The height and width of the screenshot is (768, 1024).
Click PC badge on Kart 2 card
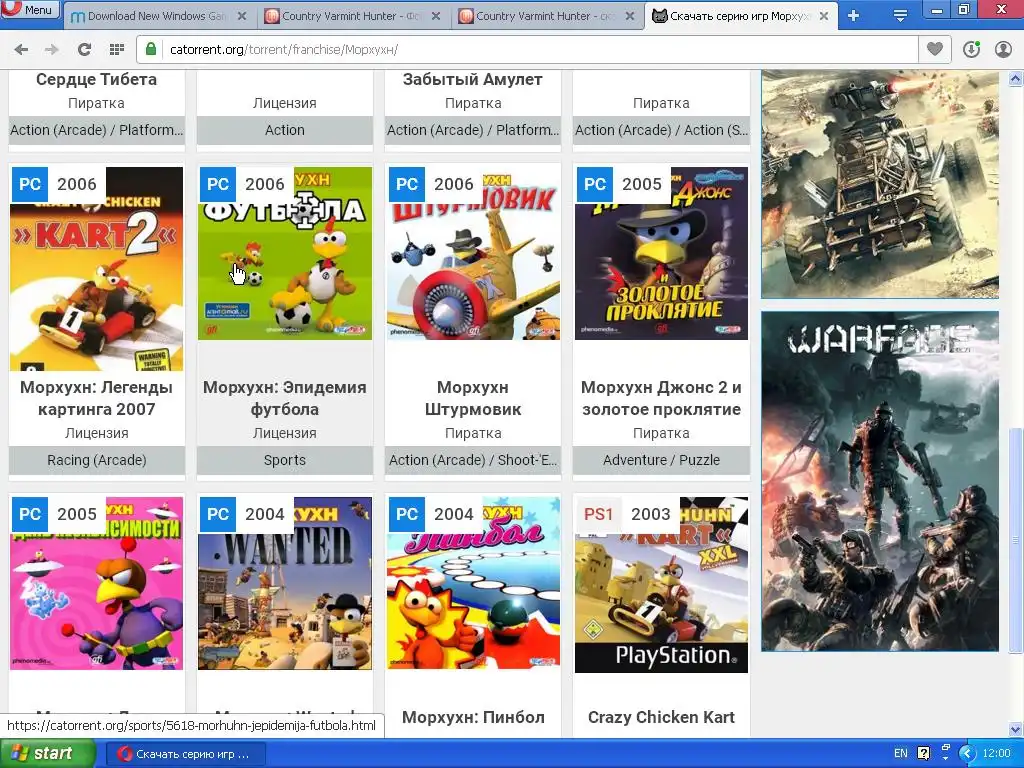tap(30, 184)
